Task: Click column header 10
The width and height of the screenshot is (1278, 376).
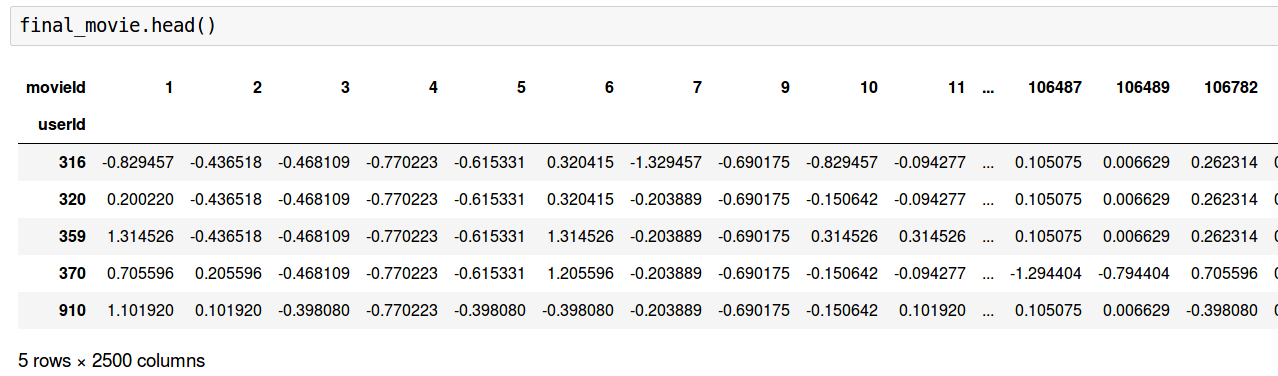Action: pos(869,88)
